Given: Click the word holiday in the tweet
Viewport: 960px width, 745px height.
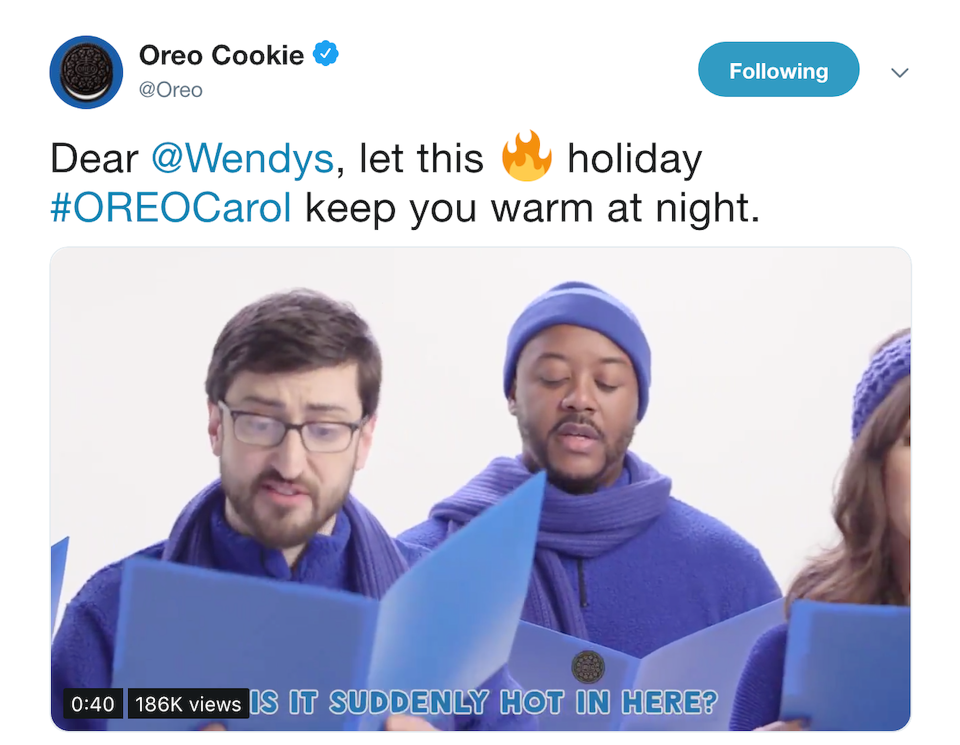Looking at the screenshot, I should click(x=634, y=159).
